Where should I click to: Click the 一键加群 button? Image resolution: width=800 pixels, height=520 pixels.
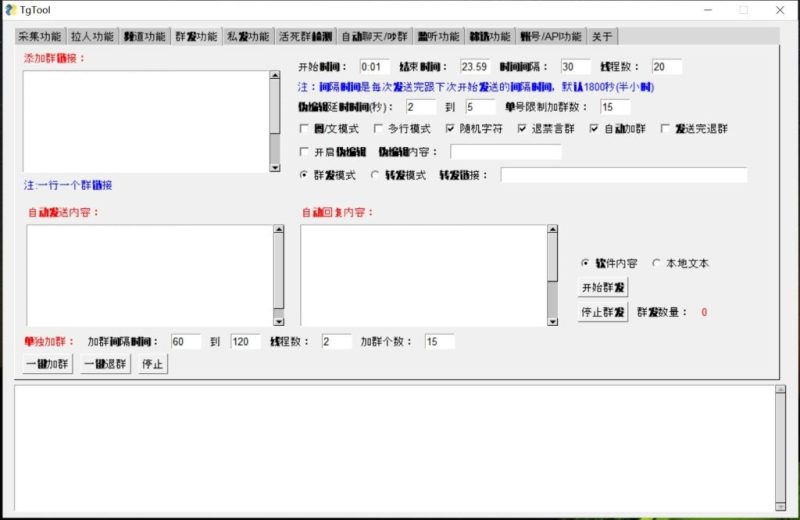47,364
